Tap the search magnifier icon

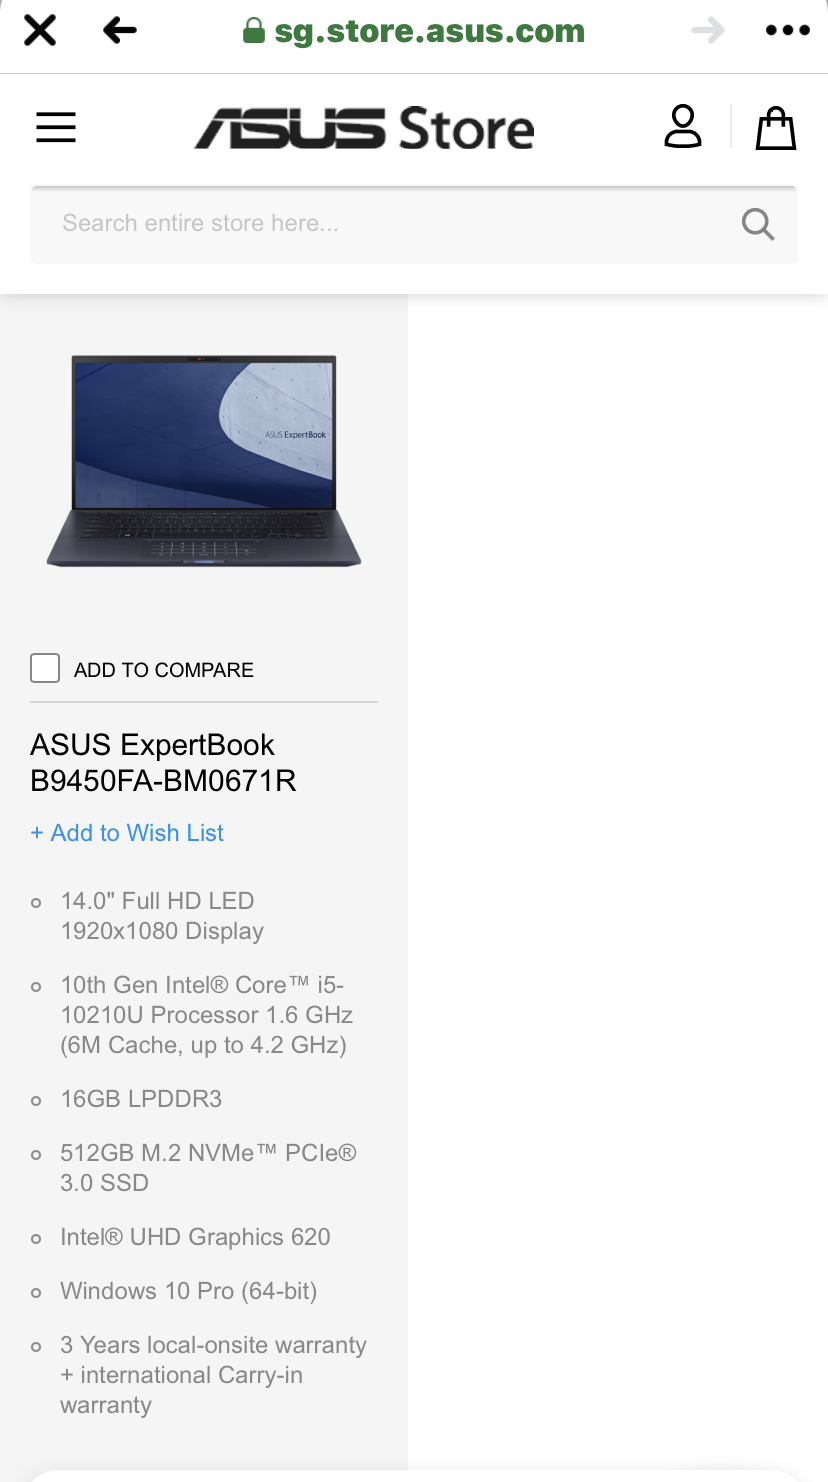(x=758, y=224)
